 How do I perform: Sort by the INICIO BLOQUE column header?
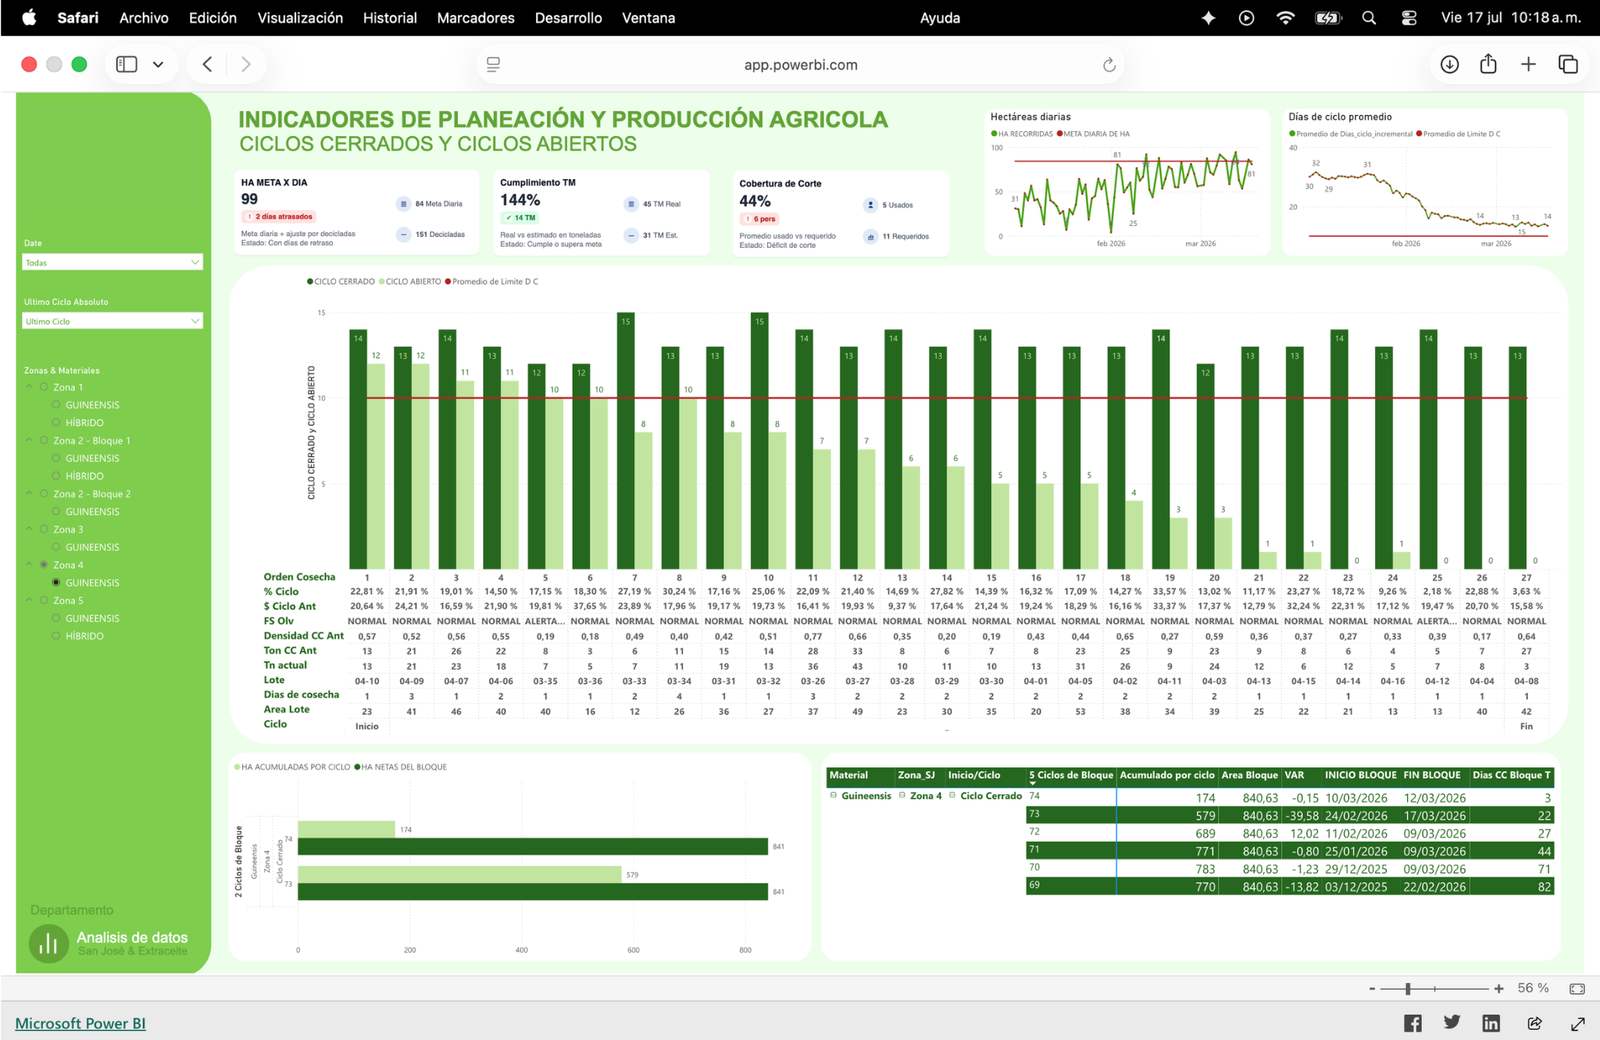(1360, 775)
